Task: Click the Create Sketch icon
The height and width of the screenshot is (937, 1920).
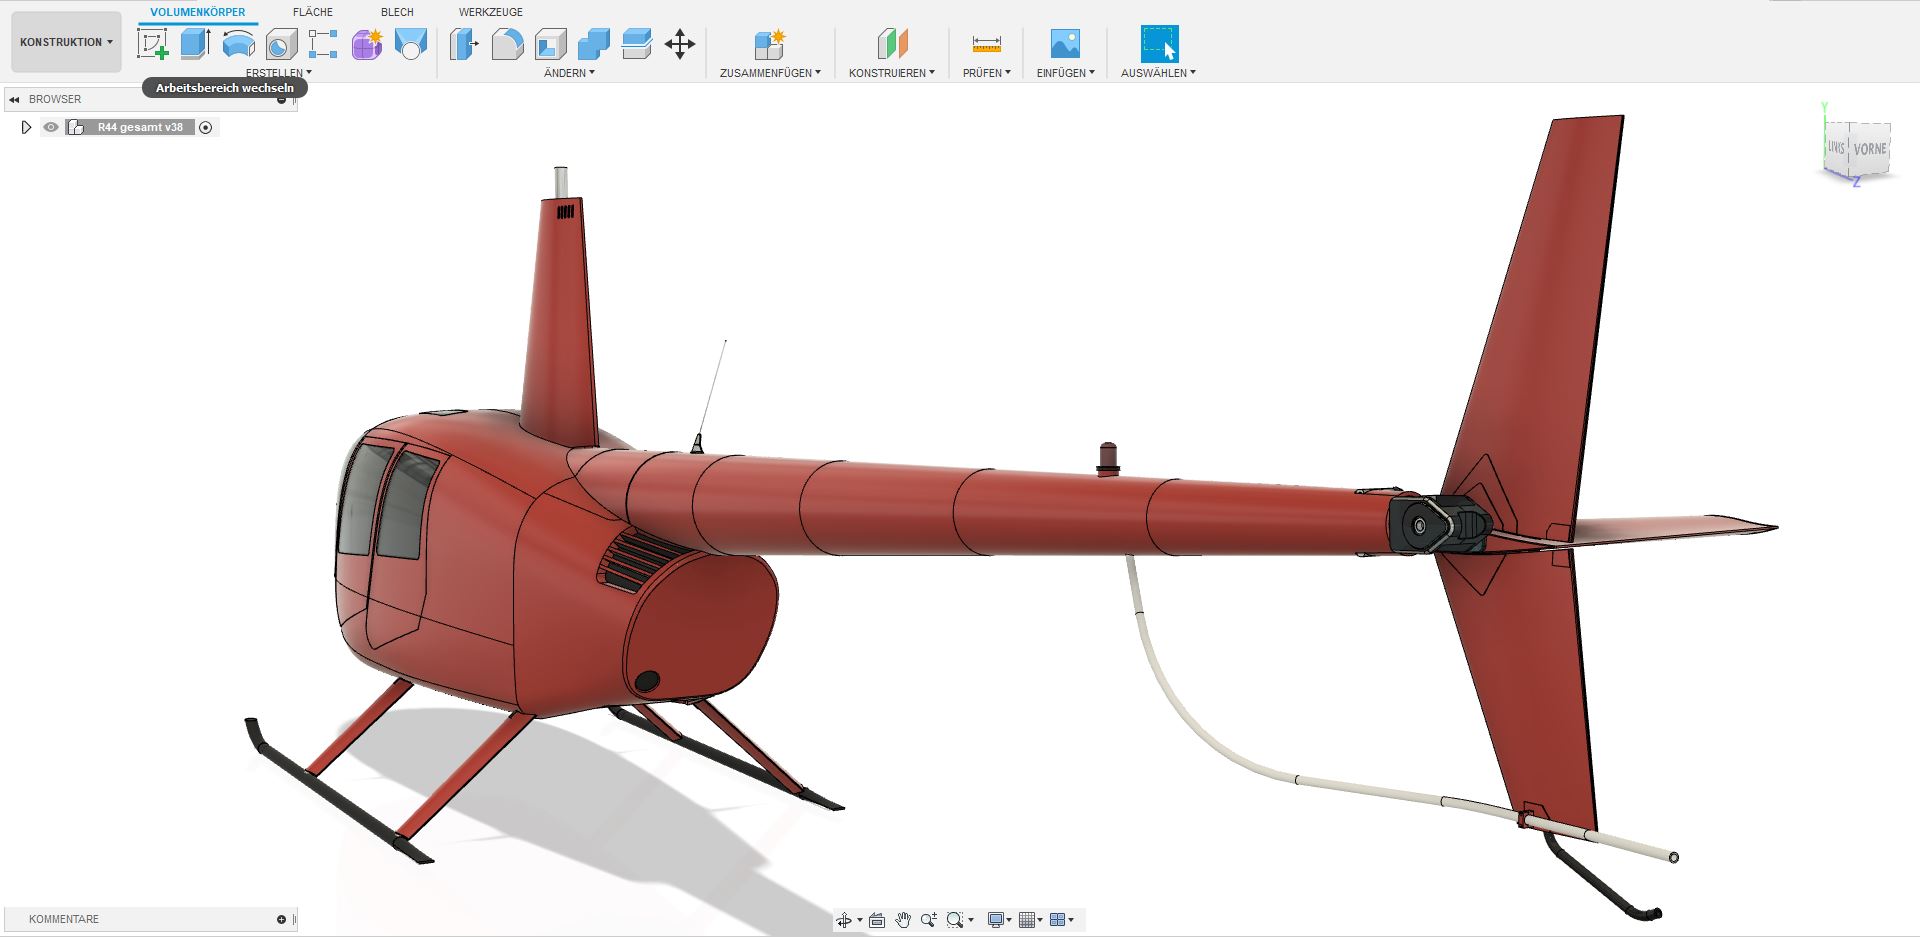Action: (x=152, y=44)
